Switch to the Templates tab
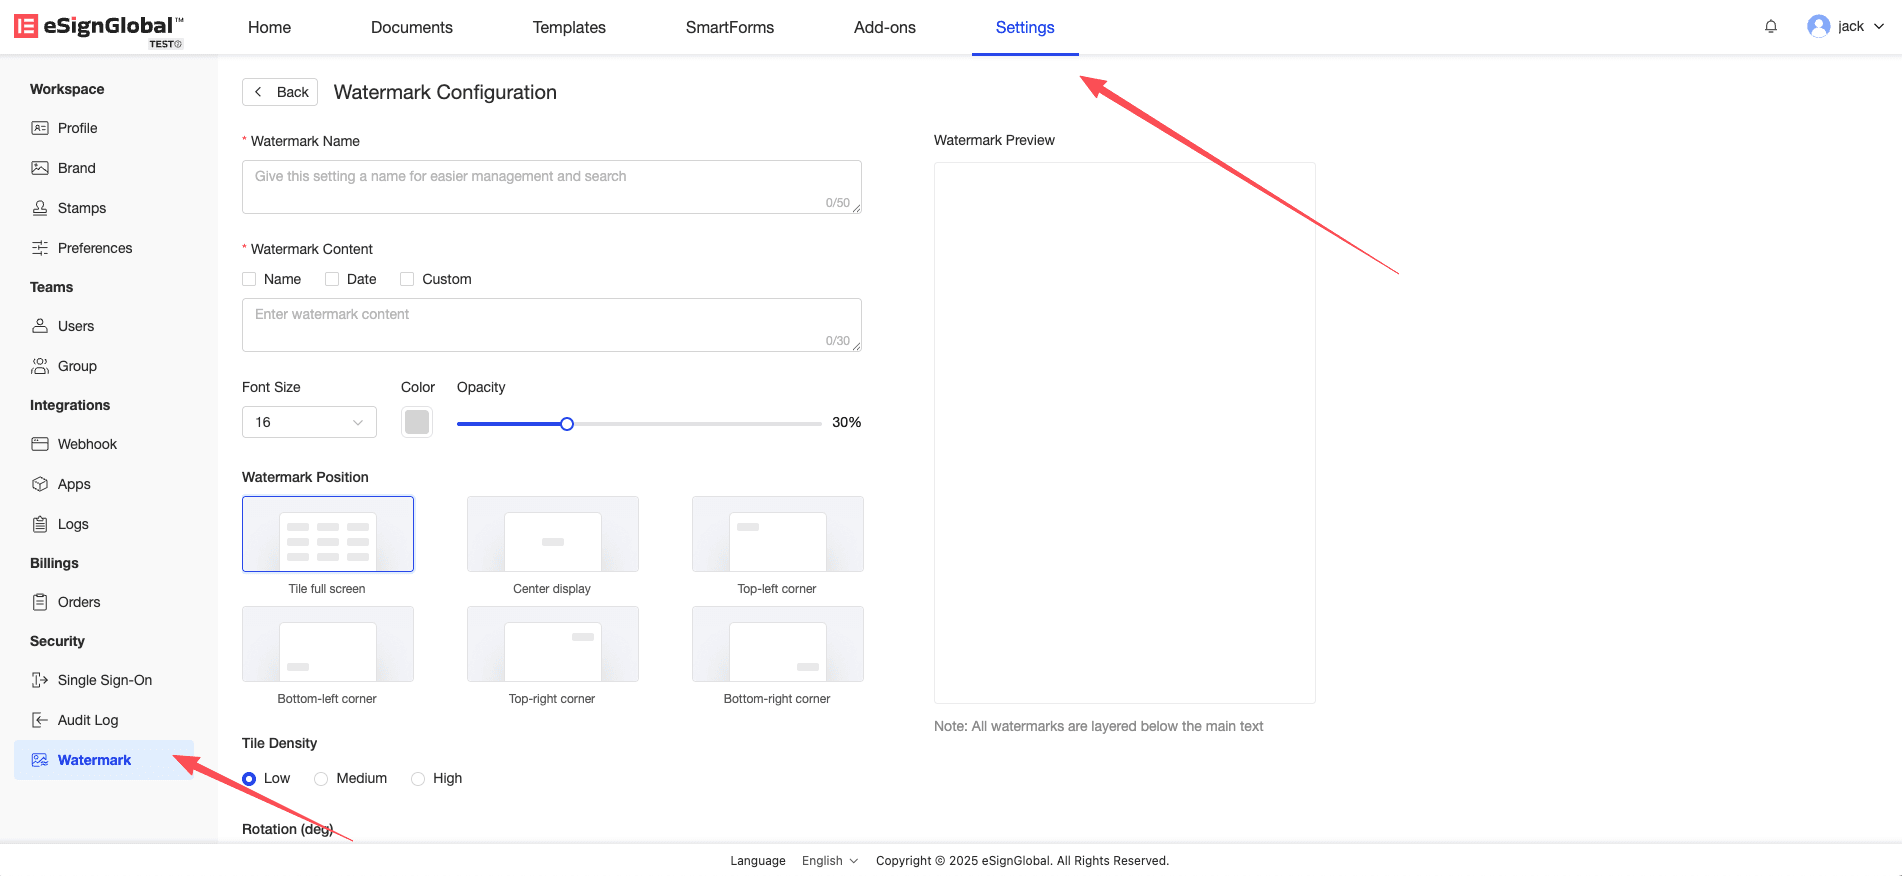 [569, 28]
